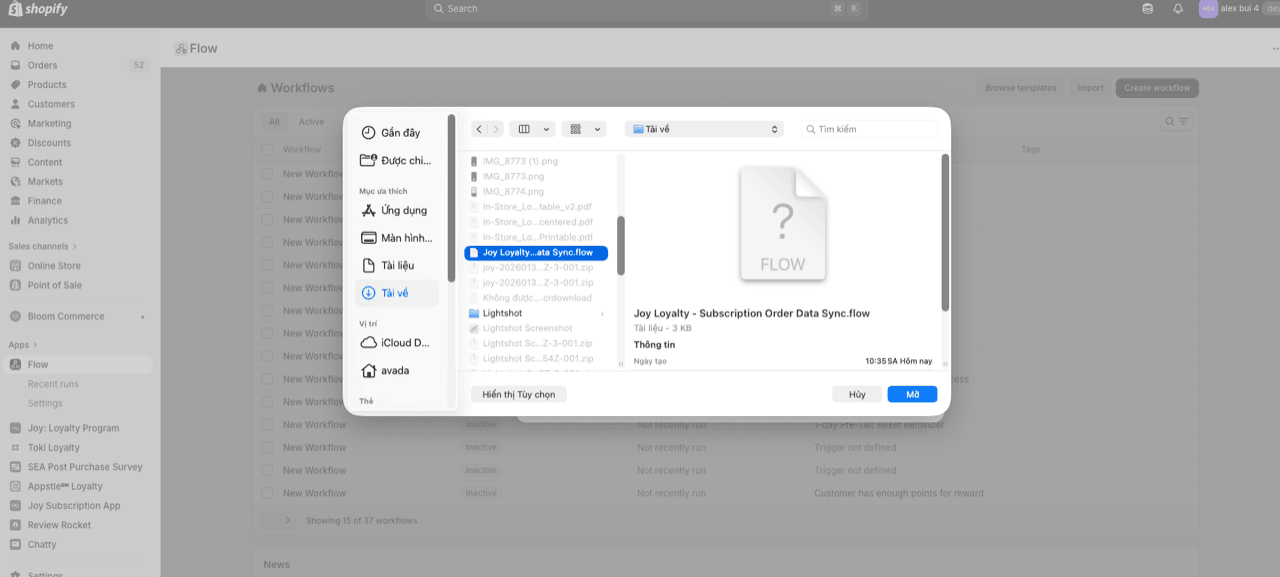1280x577 pixels.
Task: Open iCloud D... location in sidebar
Action: pyautogui.click(x=397, y=342)
